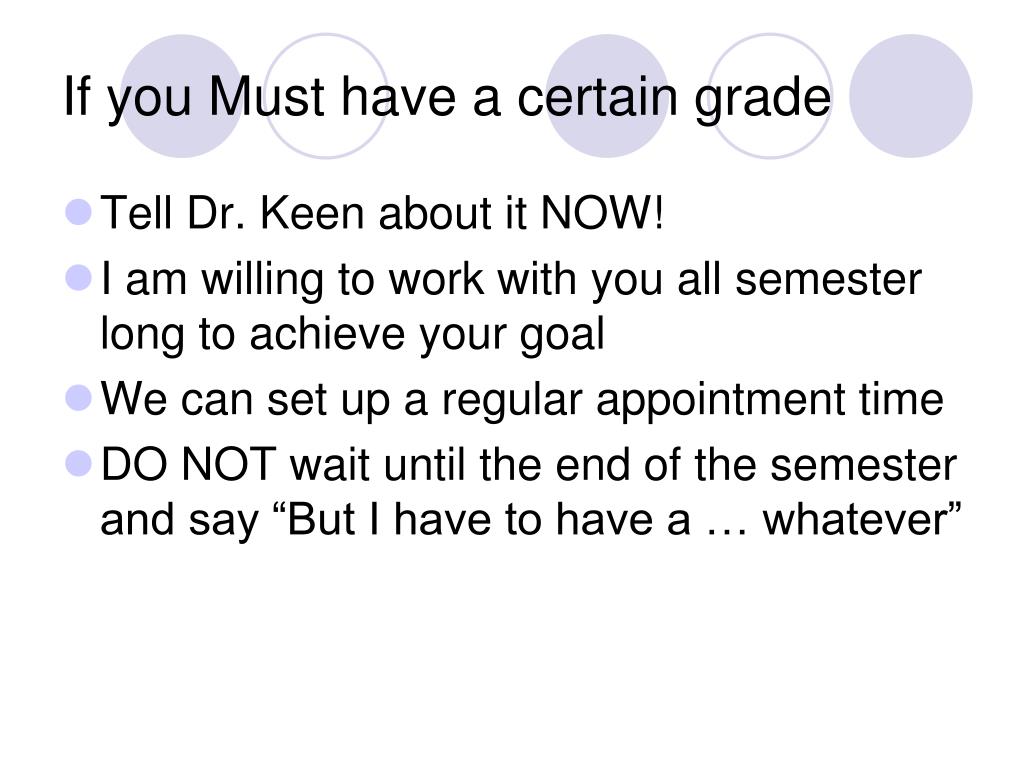
Task: Click the text 'Tell Dr. Keen about it NOW!'
Action: (383, 213)
